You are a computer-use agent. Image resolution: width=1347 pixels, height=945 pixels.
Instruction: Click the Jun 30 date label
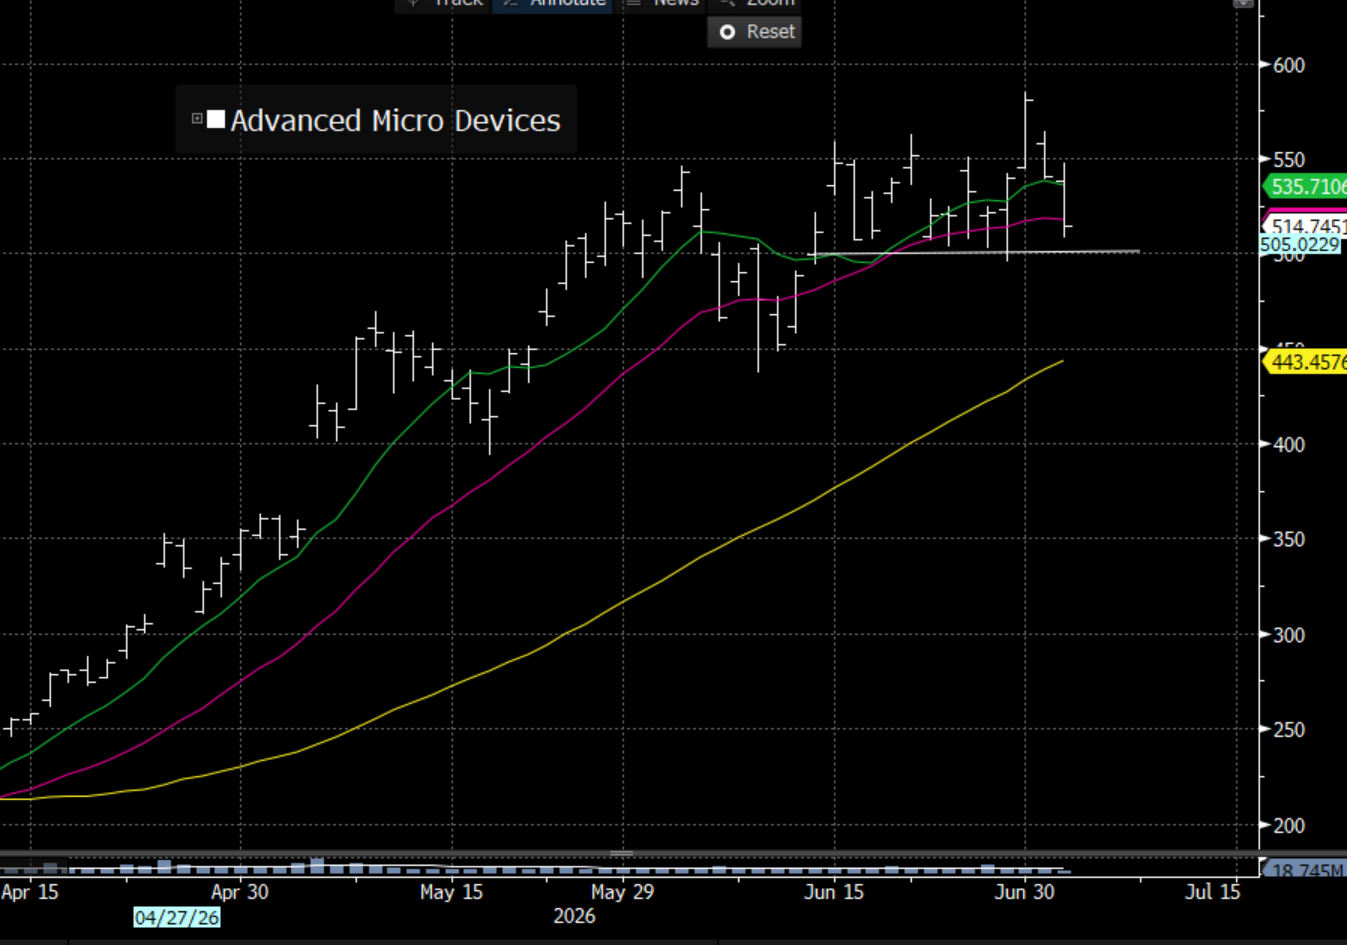1025,892
